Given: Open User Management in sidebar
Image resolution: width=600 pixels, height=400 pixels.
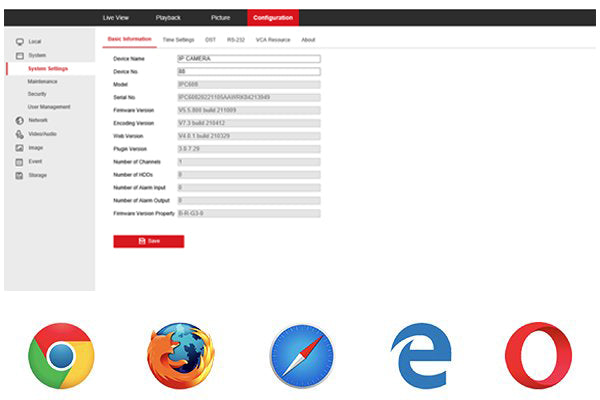Looking at the screenshot, I should [x=48, y=106].
